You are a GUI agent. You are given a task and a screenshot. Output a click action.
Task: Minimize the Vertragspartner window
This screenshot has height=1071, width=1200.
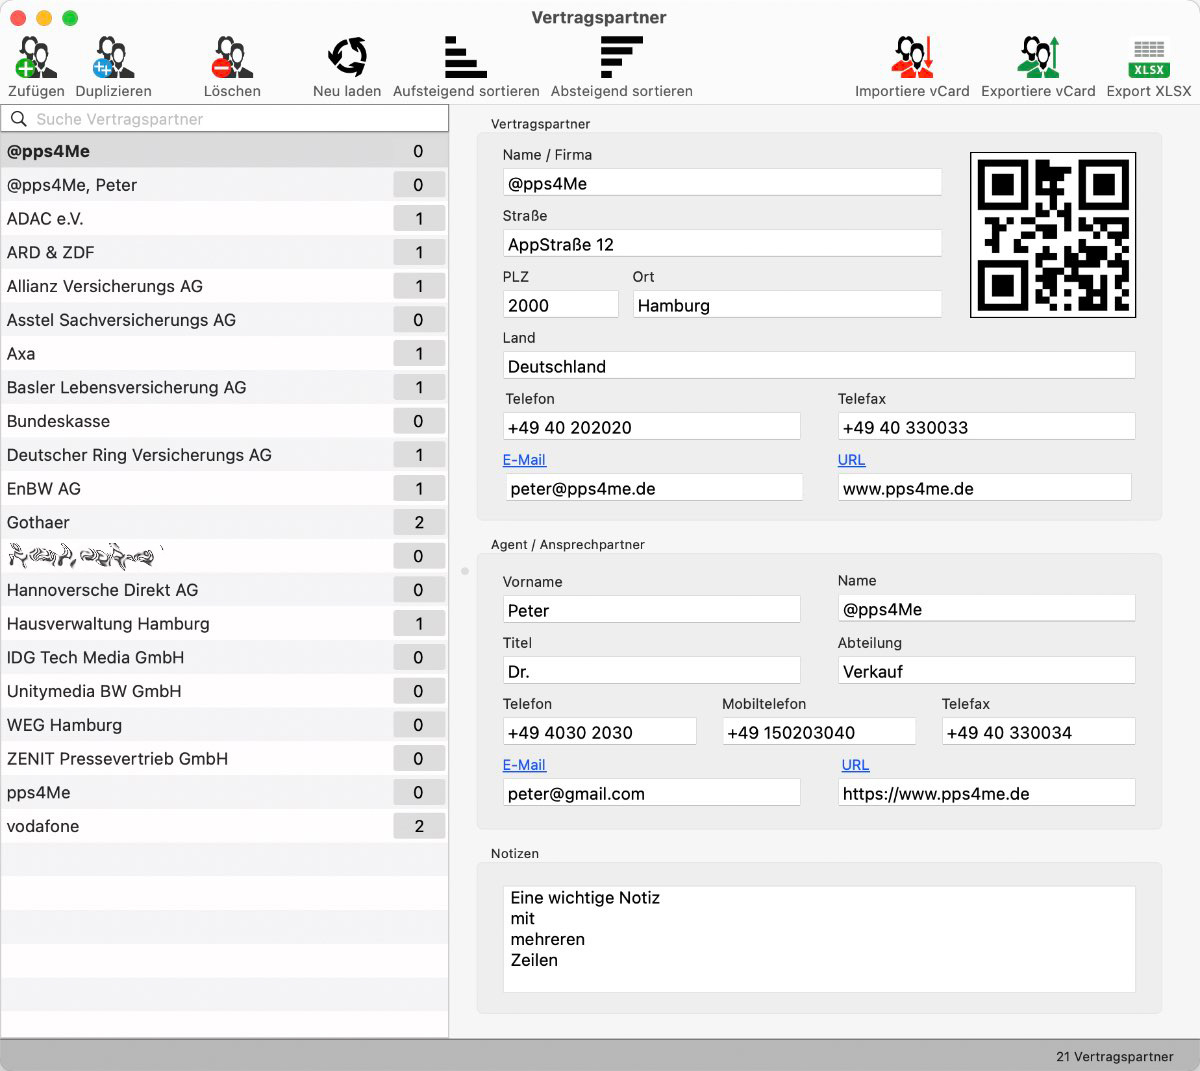click(x=44, y=18)
